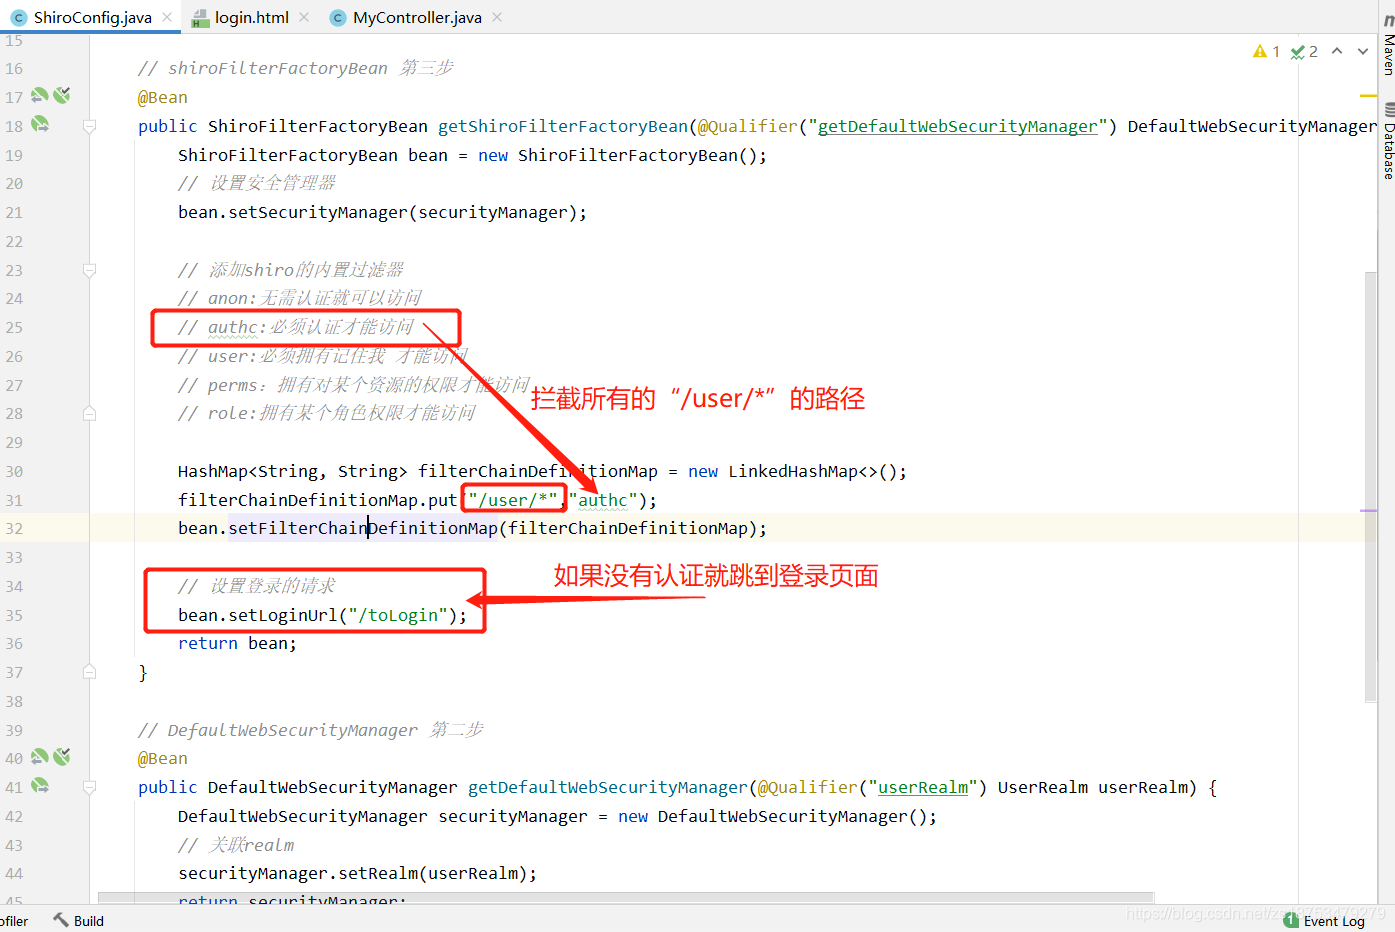Click the "authc" string on line 31

(603, 500)
